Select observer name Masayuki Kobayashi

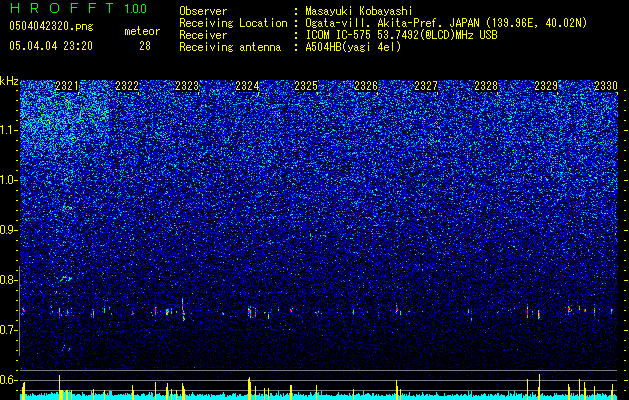pyautogui.click(x=359, y=11)
